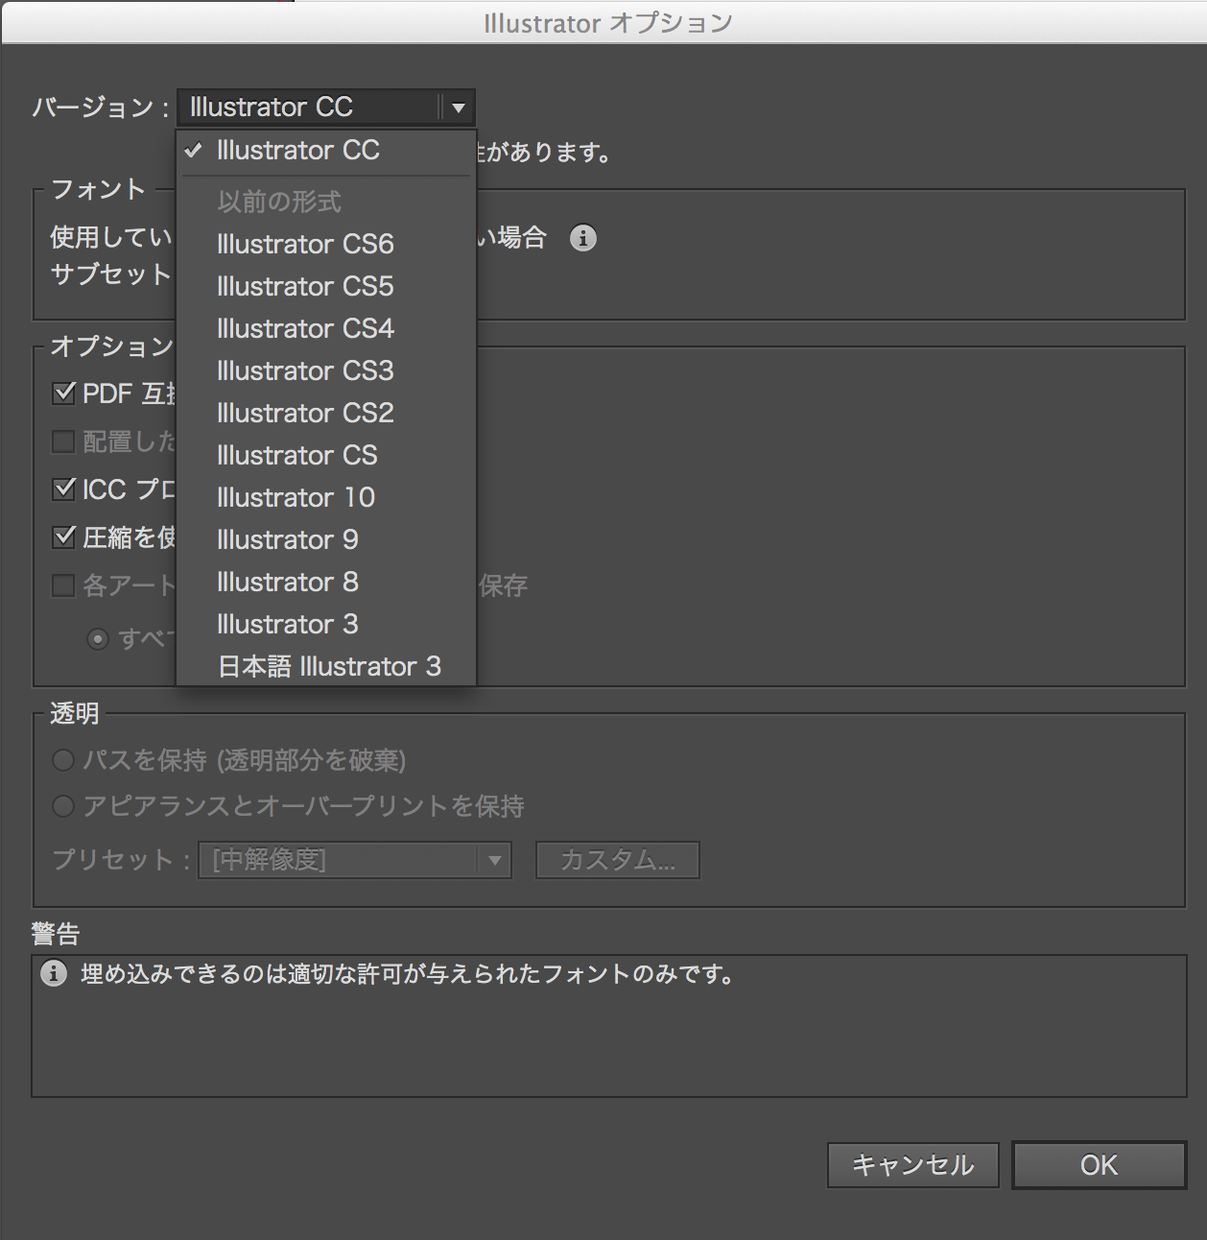This screenshot has width=1207, height=1240.
Task: Choose Illustrator CS from version list
Action: [326, 455]
